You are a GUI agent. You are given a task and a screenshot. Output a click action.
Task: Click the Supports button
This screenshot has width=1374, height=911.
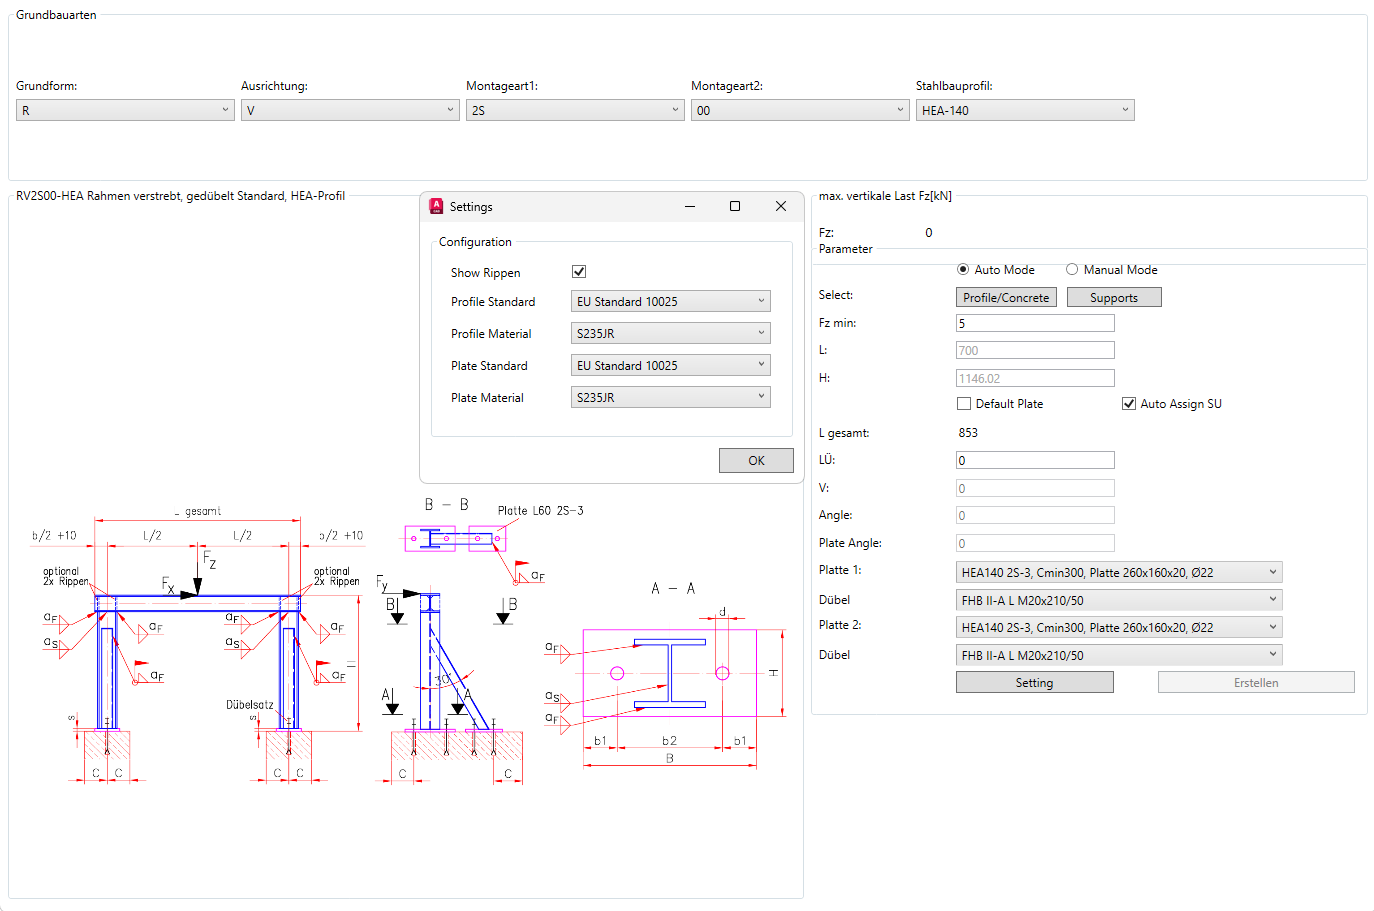(1114, 297)
